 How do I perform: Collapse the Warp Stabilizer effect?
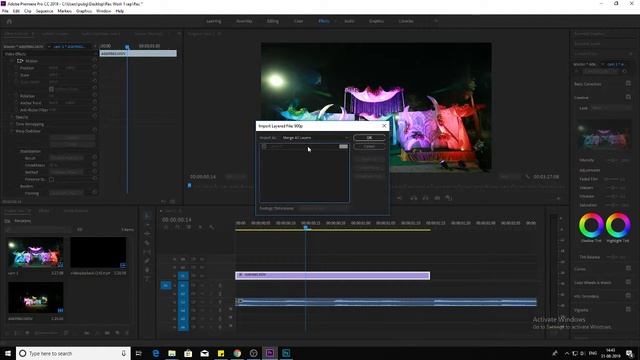tap(12, 131)
